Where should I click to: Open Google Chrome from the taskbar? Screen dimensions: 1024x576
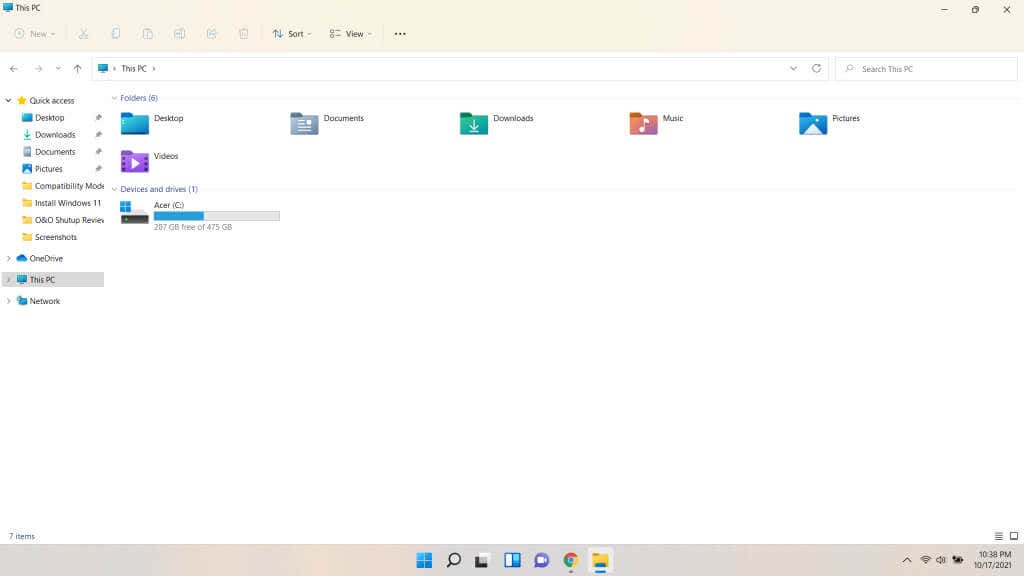point(571,560)
